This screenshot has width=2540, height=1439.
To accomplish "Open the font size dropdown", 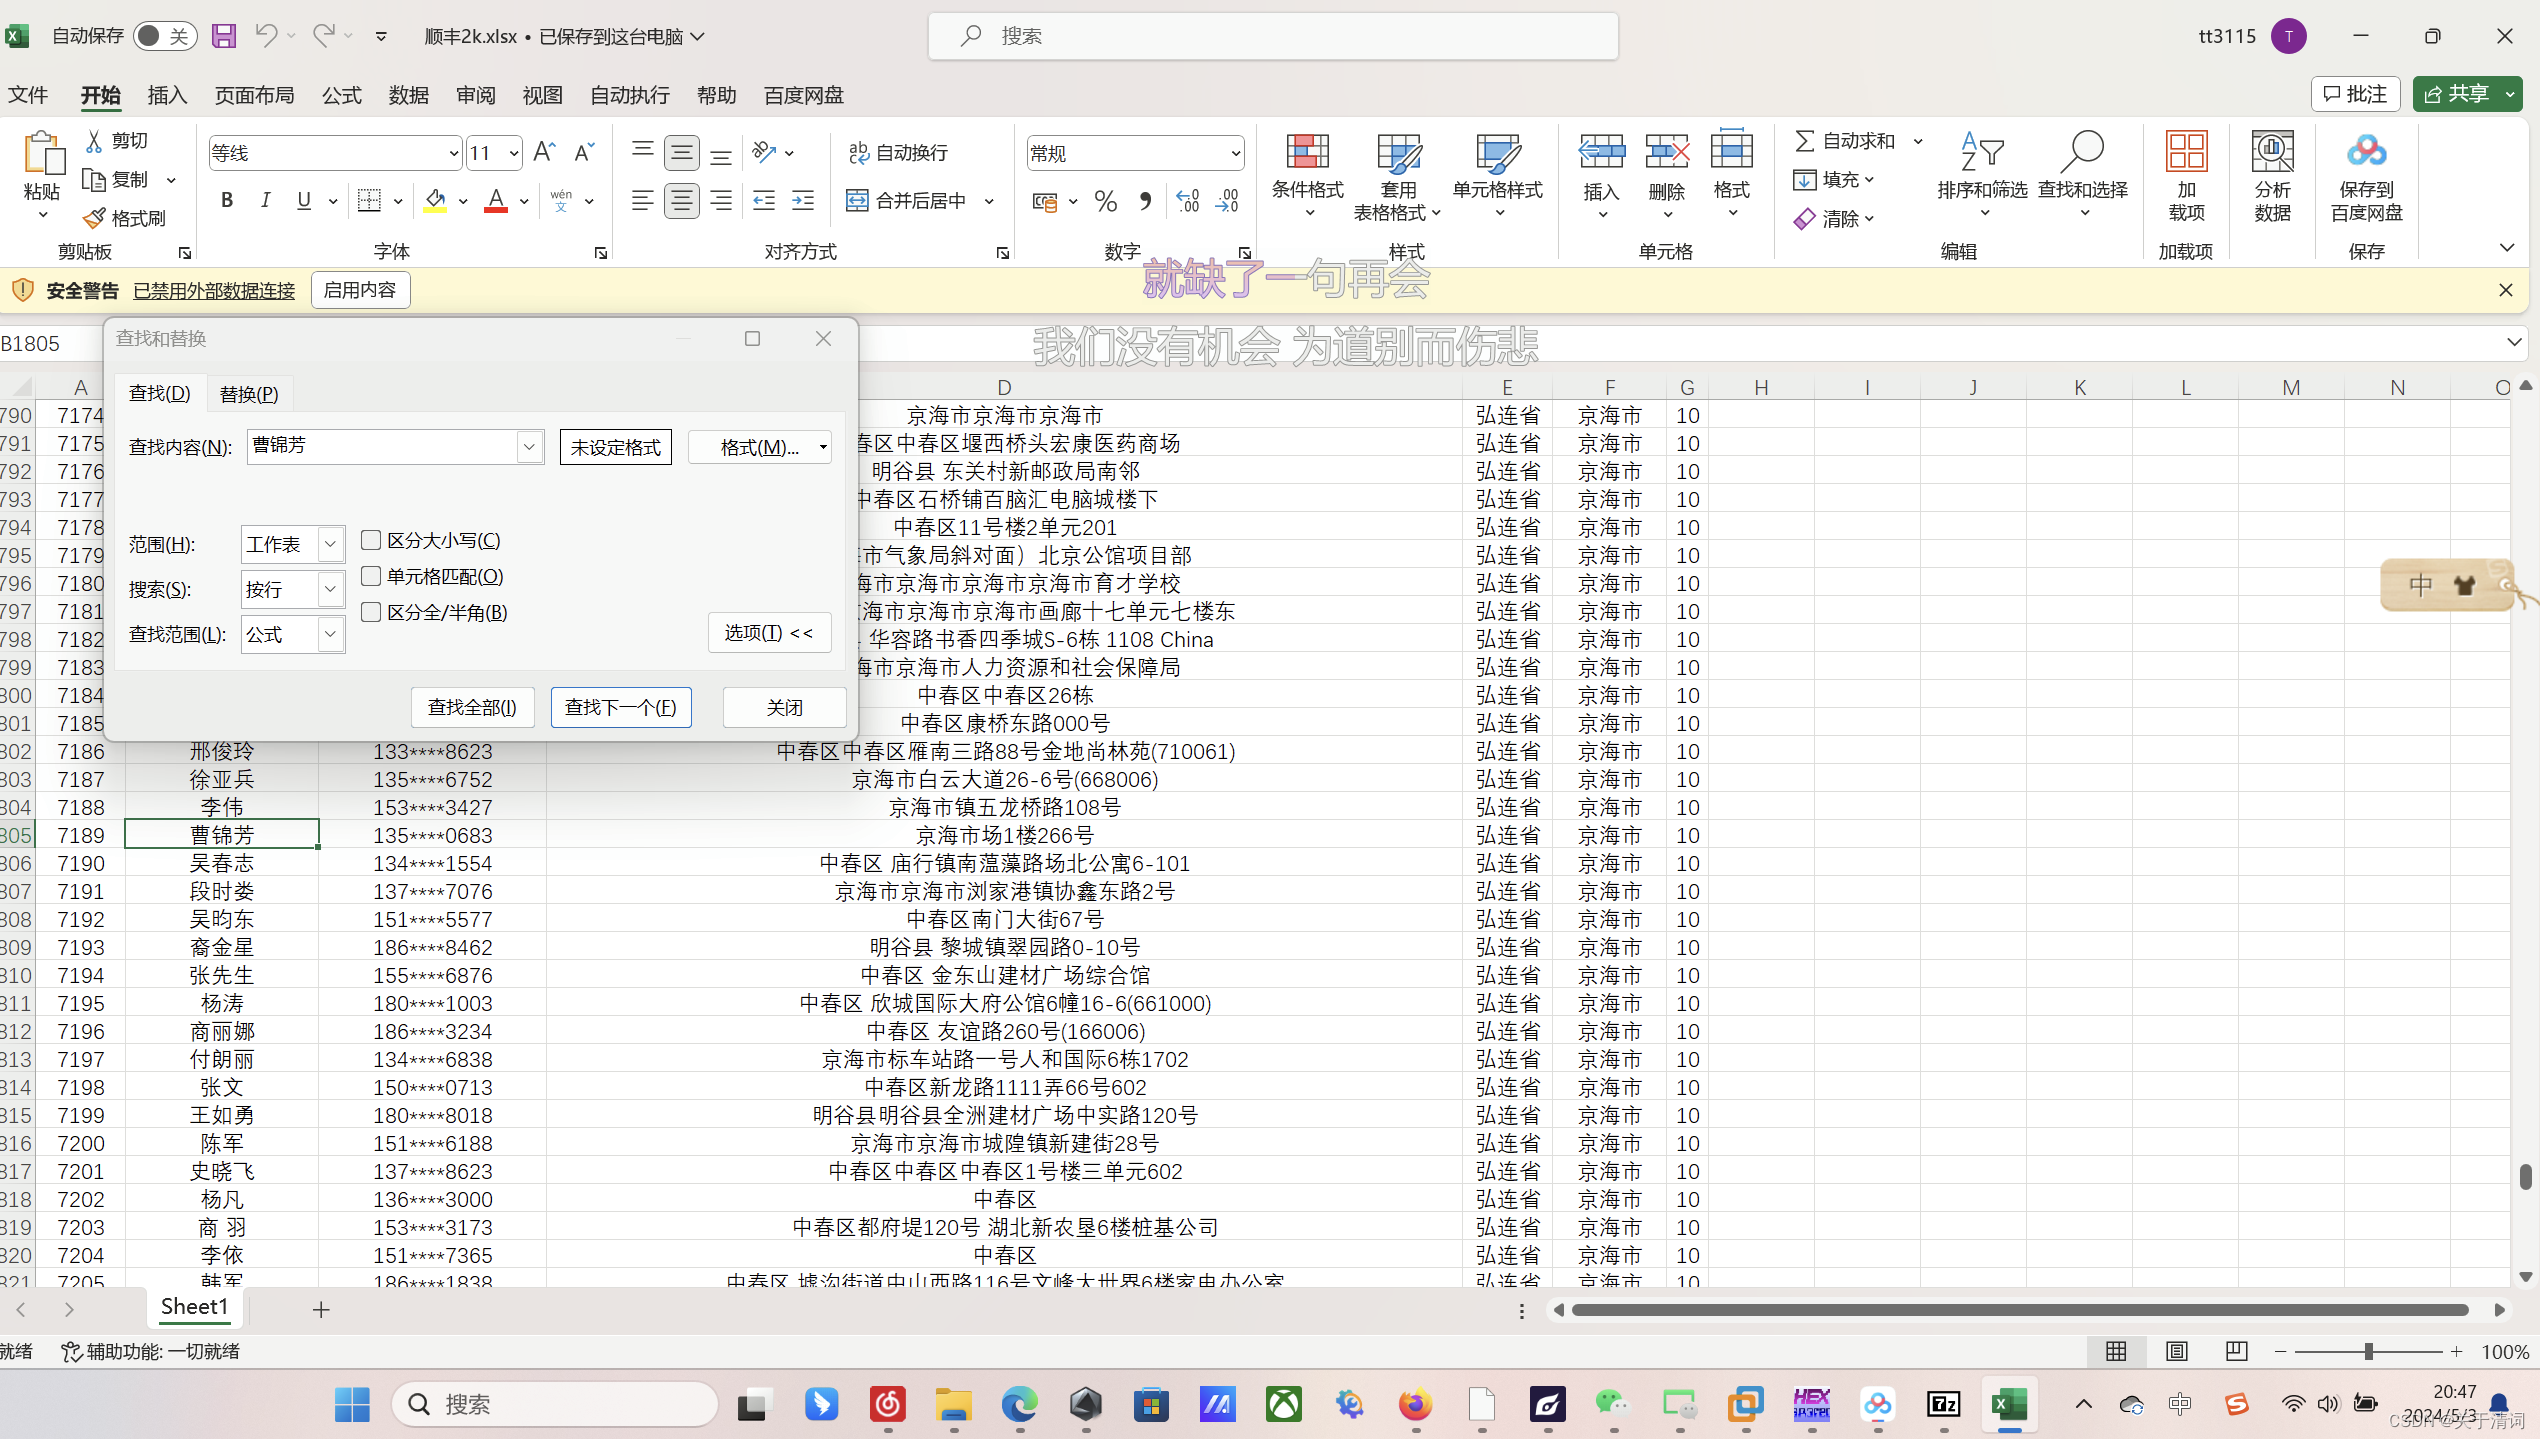I will point(514,153).
